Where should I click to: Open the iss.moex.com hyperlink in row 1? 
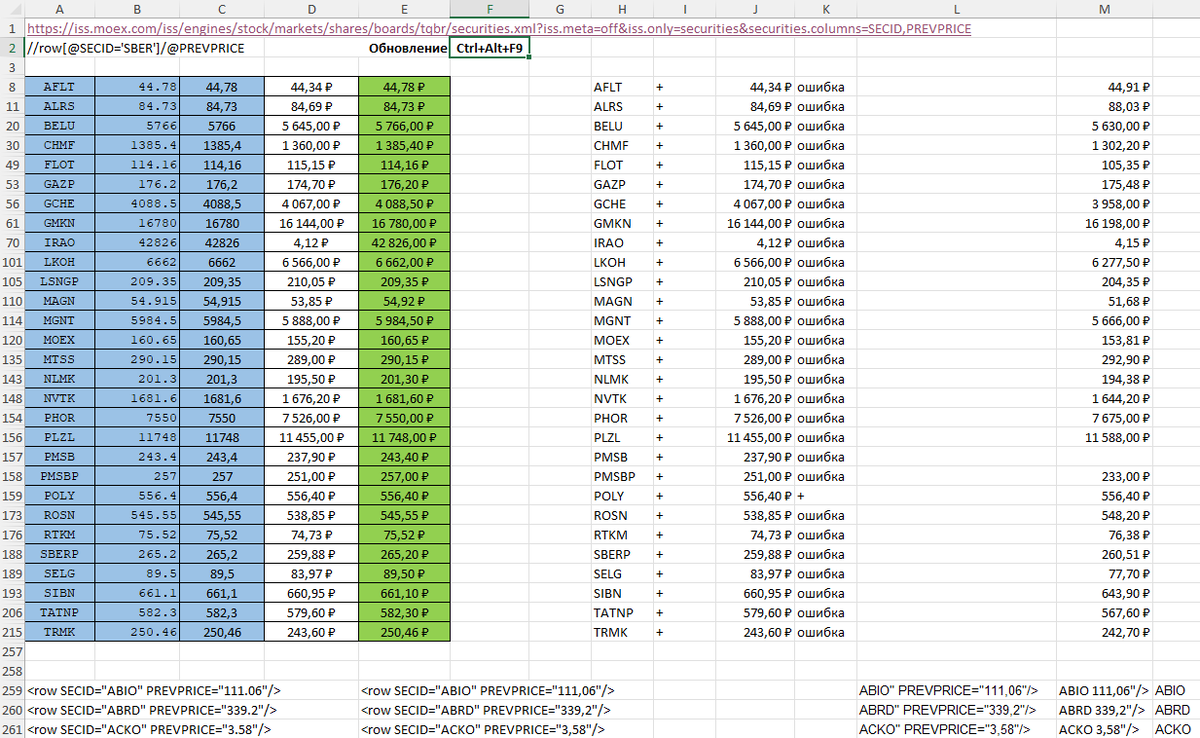[x=500, y=29]
